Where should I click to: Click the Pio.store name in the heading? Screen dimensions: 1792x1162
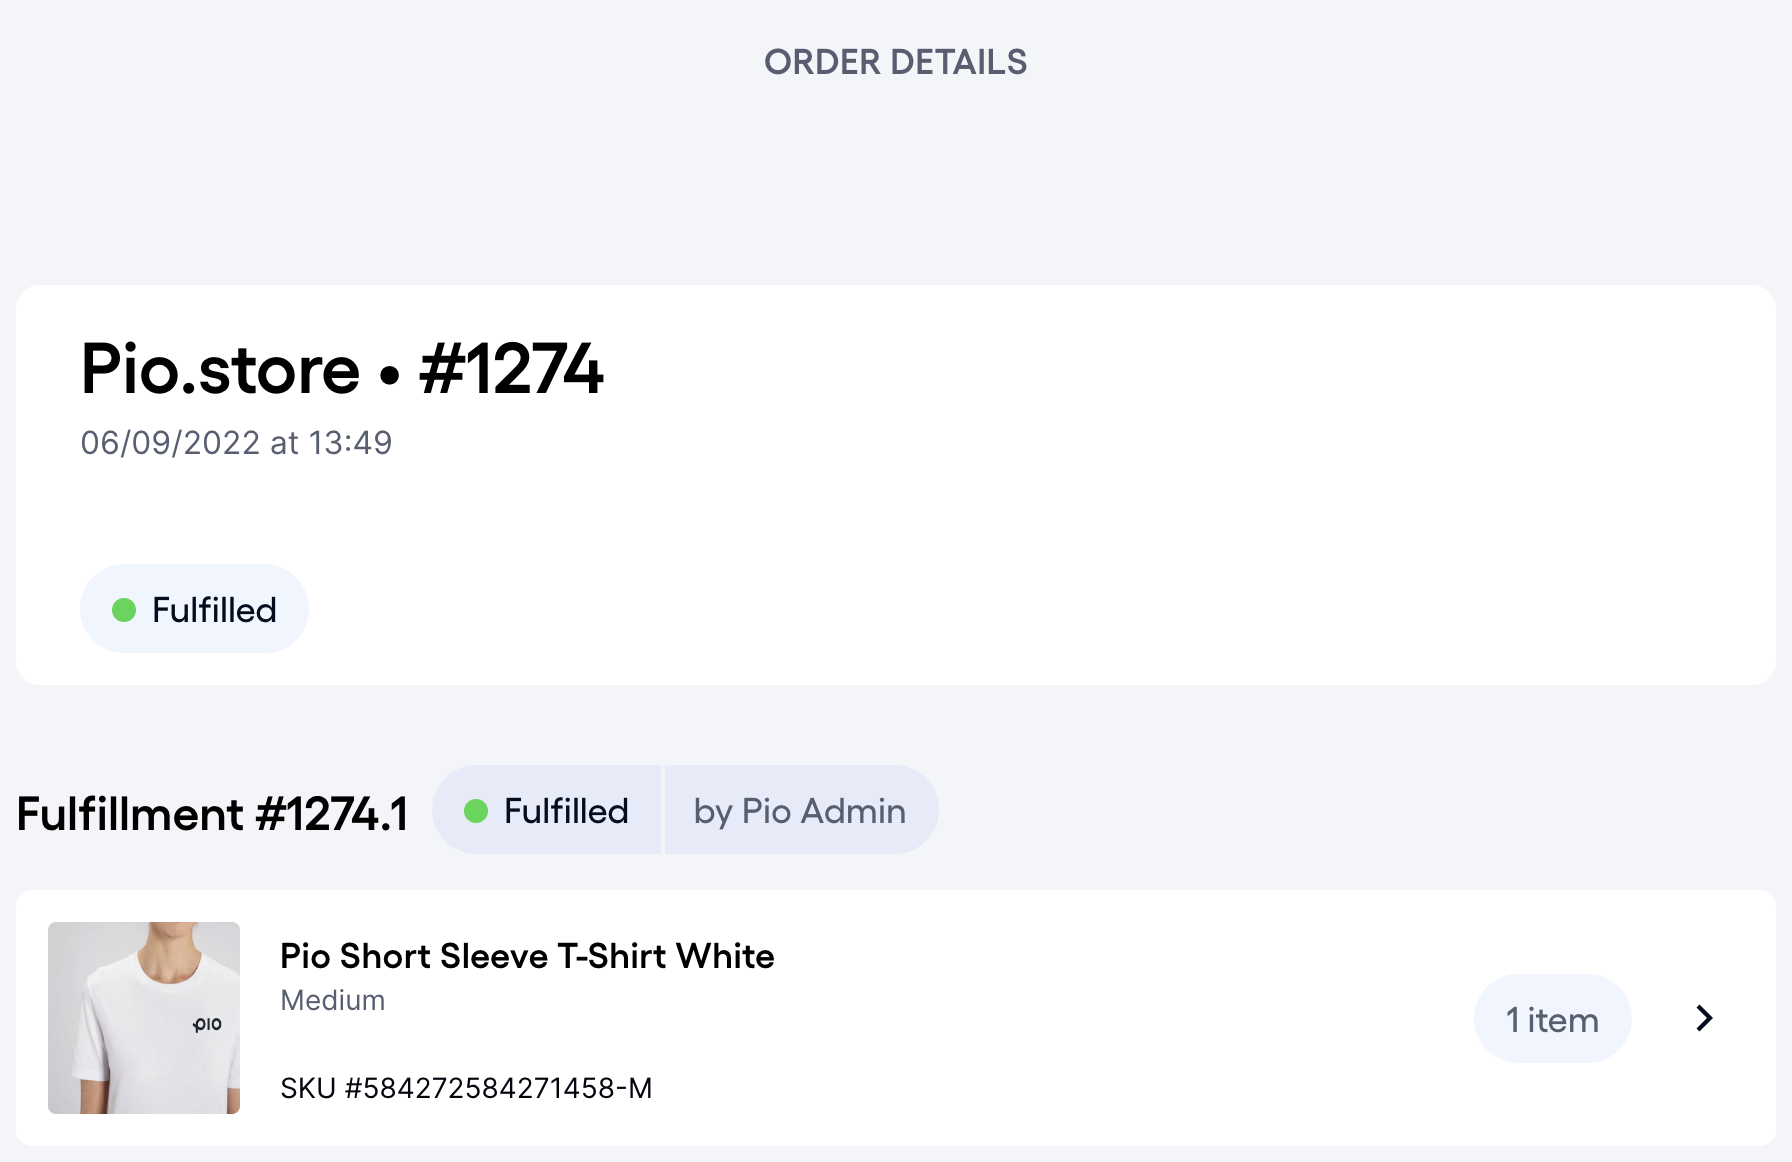(x=220, y=369)
